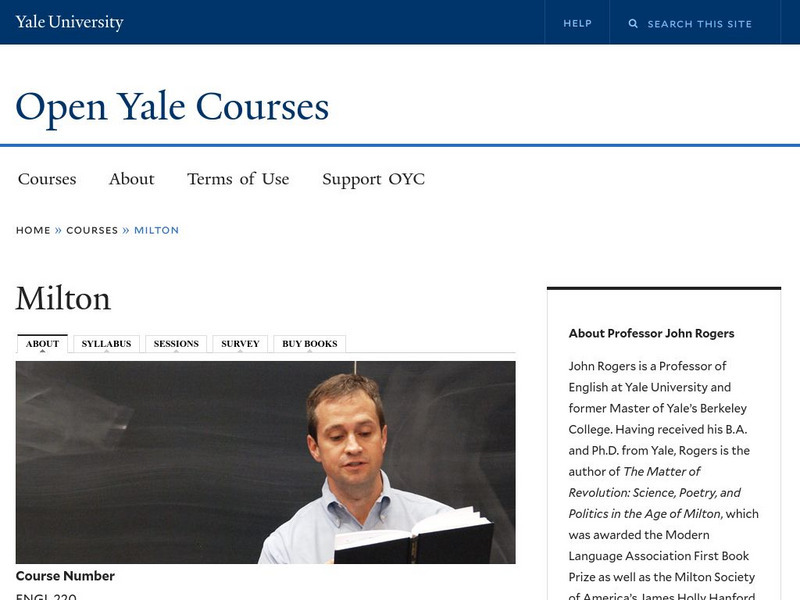Viewport: 800px width, 600px height.
Task: Open the Support OYC page
Action: 373,179
